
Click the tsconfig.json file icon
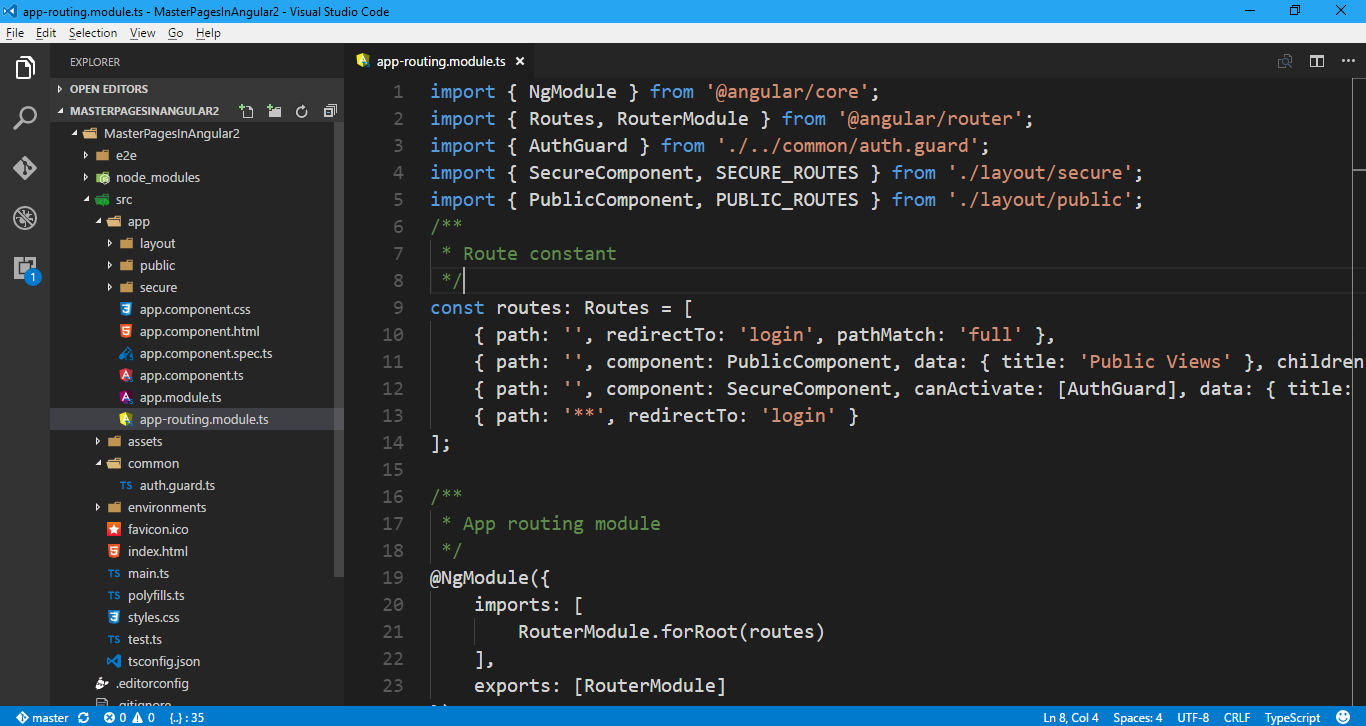(x=114, y=661)
